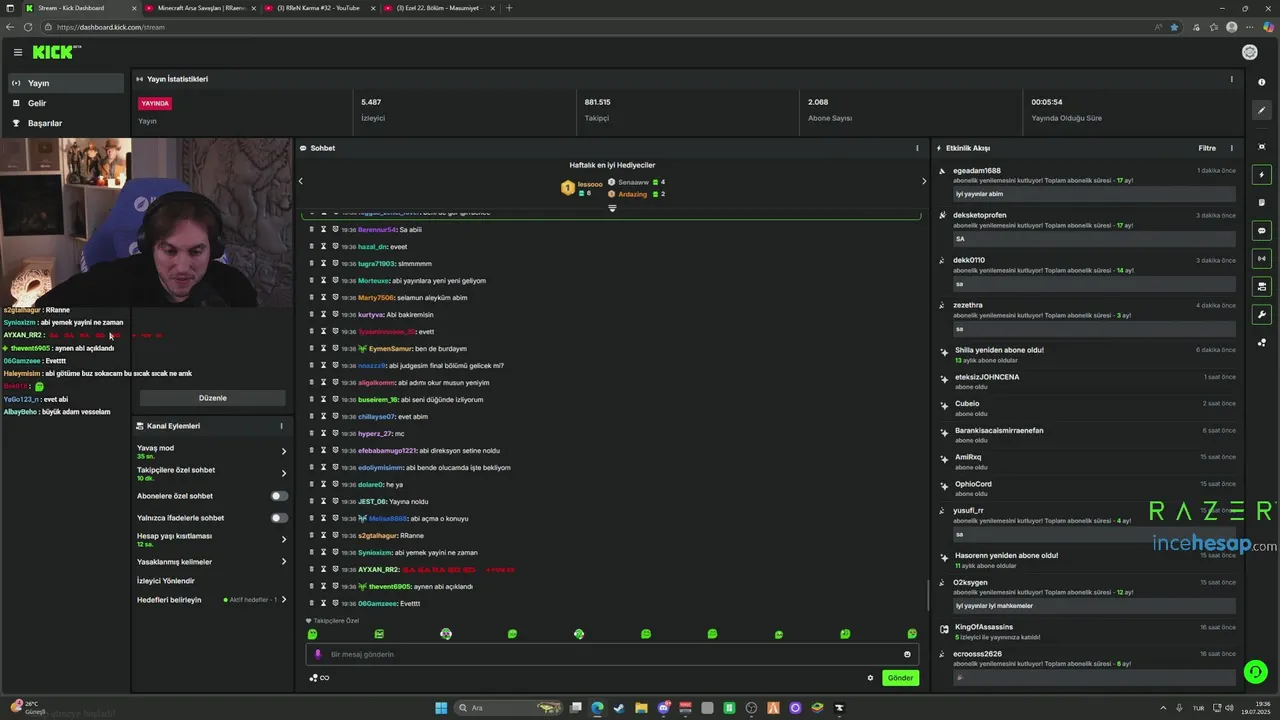The image size is (1280, 720).
Task: Expand Hesap yaşı kısıtlaması options
Action: coord(284,540)
